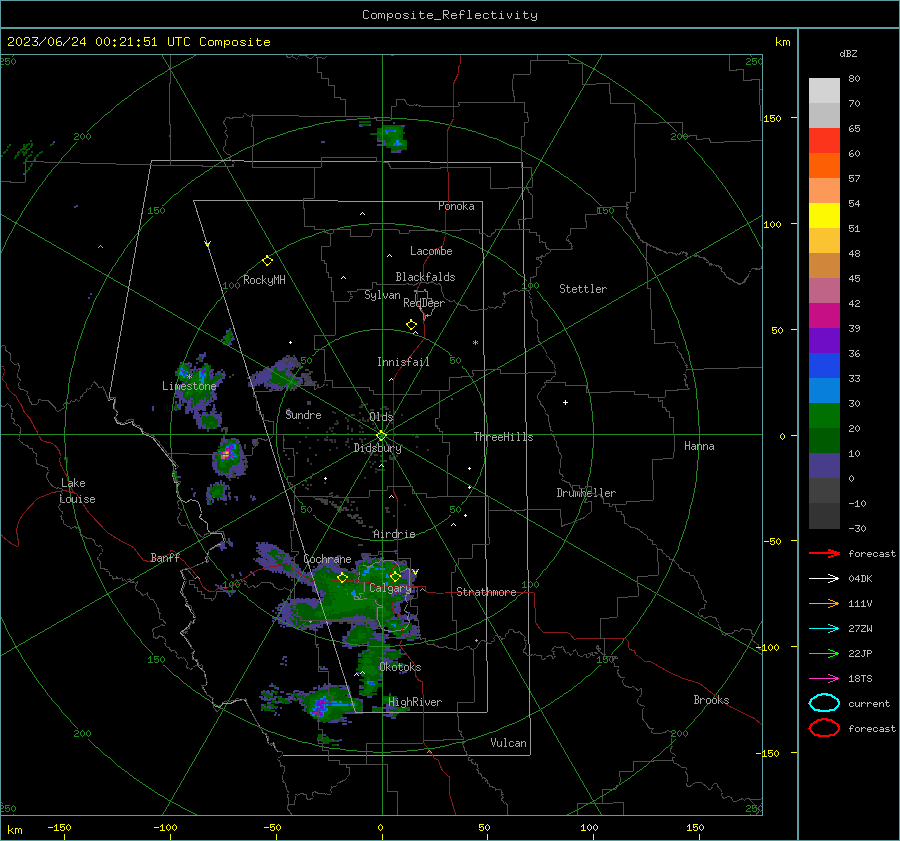Click the Olds label near radar center
Screen dimensions: 900x841
381,416
